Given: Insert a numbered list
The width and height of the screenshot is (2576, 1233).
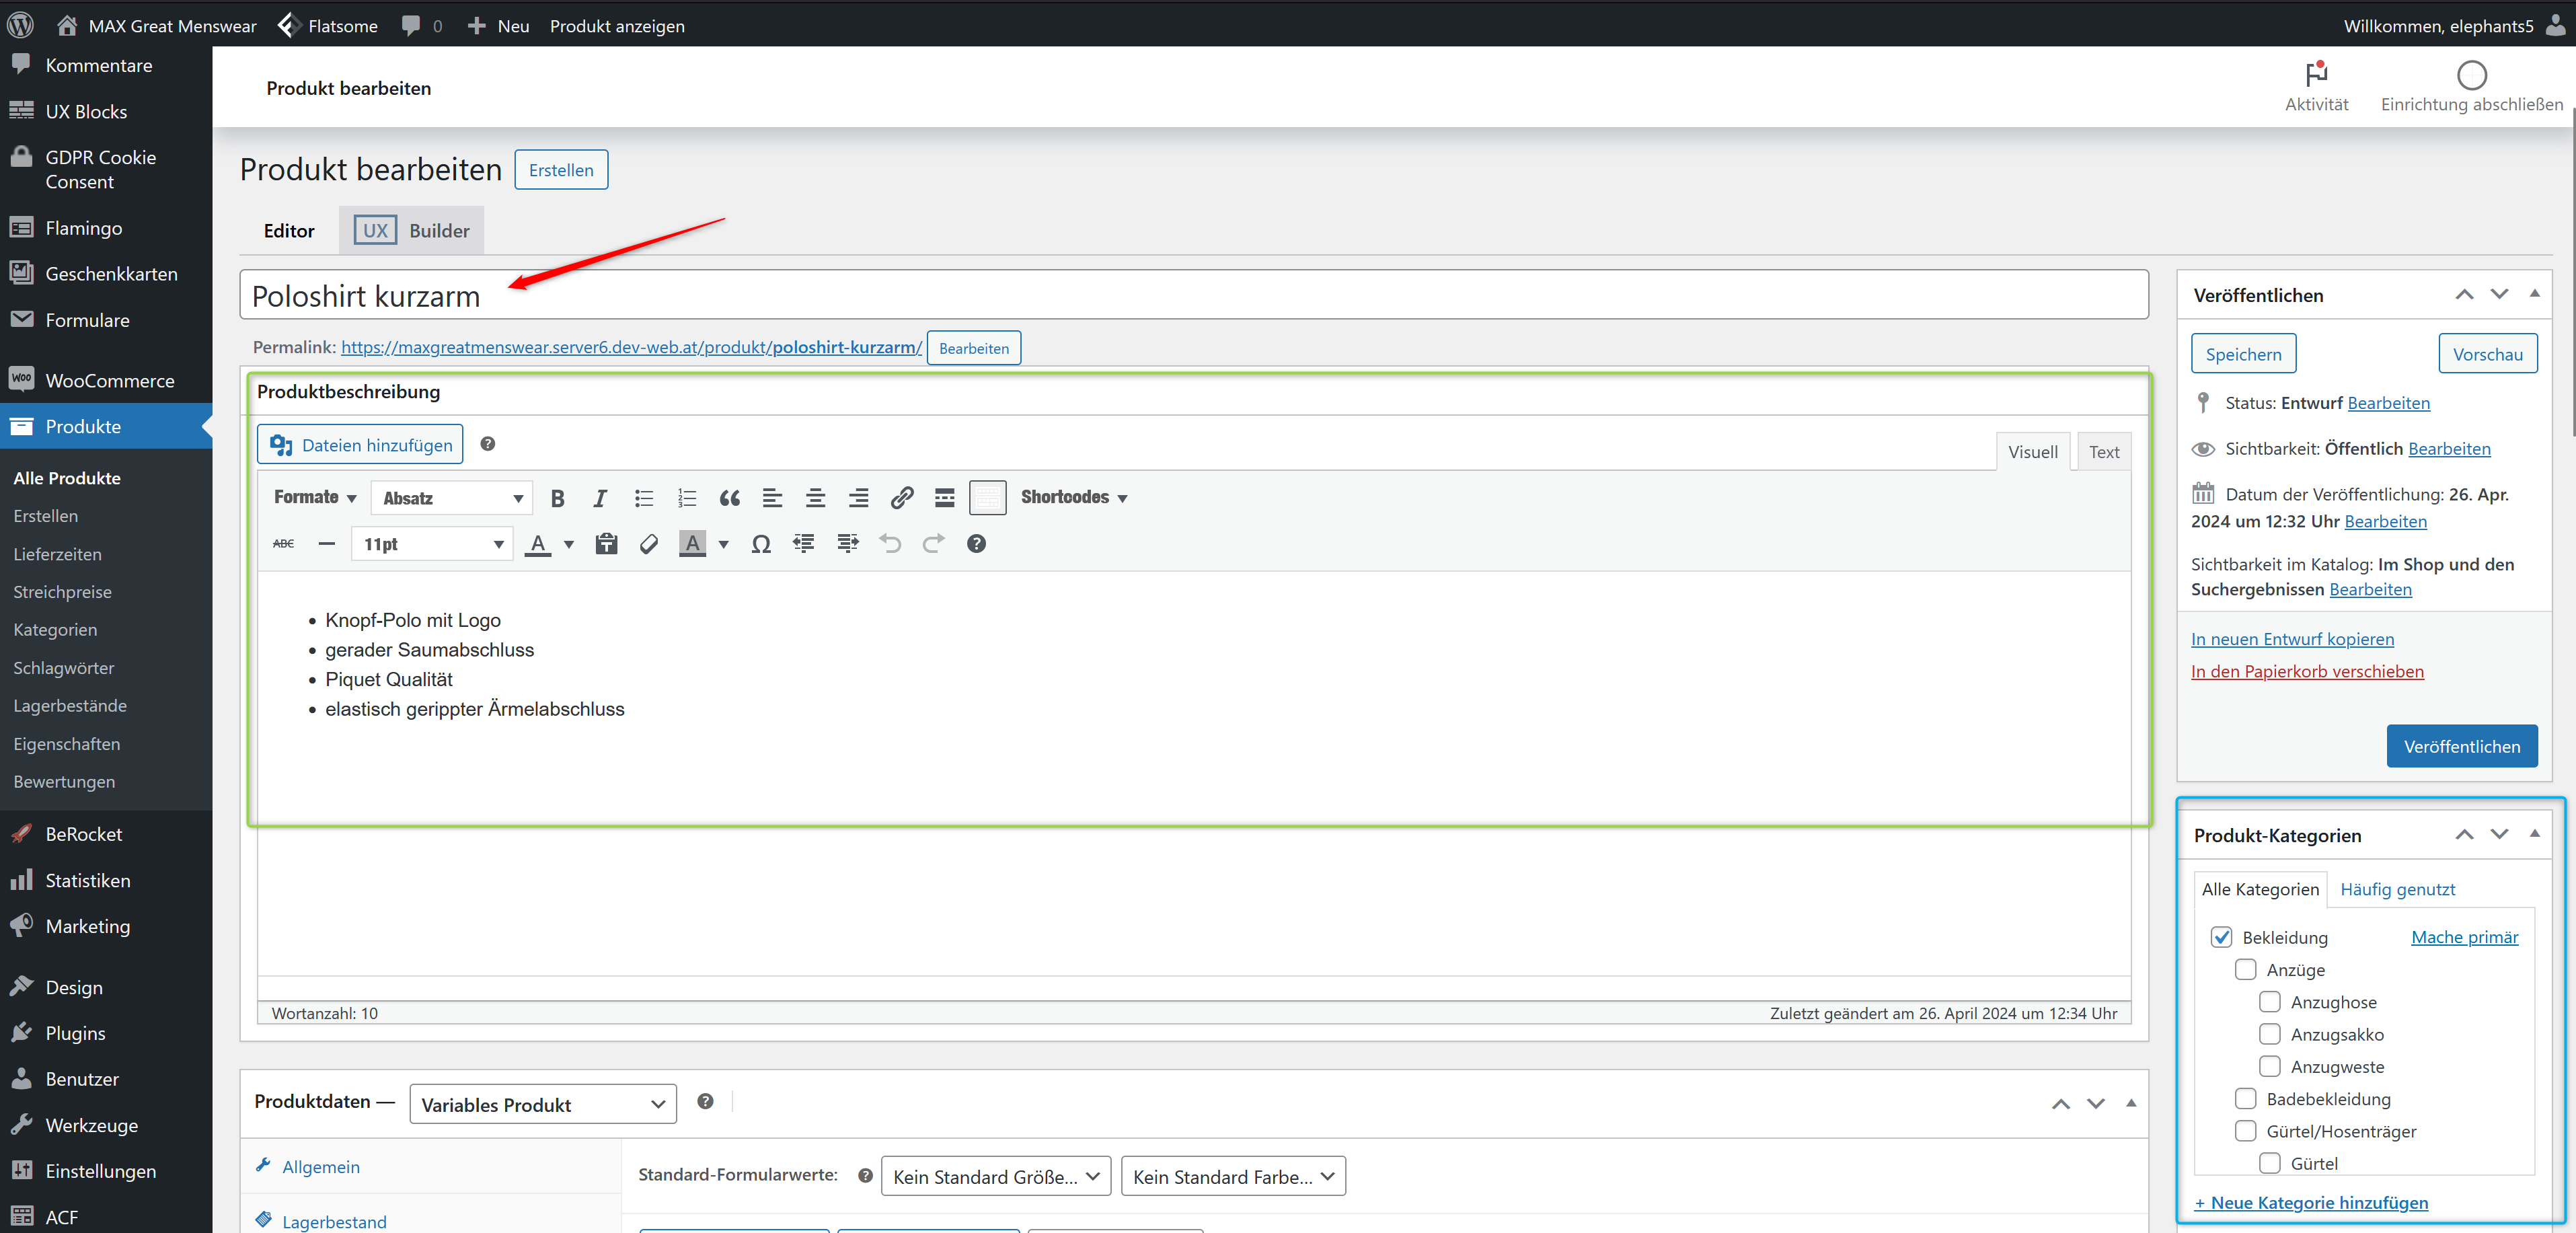Looking at the screenshot, I should (687, 498).
